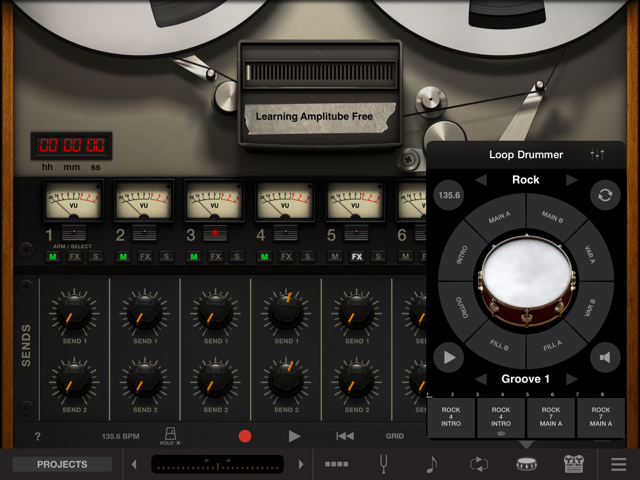This screenshot has width=640, height=480.
Task: Toggle mute M on track 1
Action: click(x=53, y=257)
